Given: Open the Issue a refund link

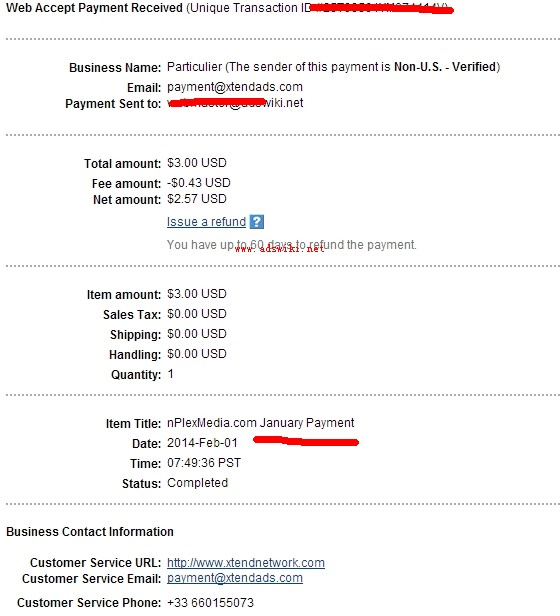Looking at the screenshot, I should pos(206,222).
